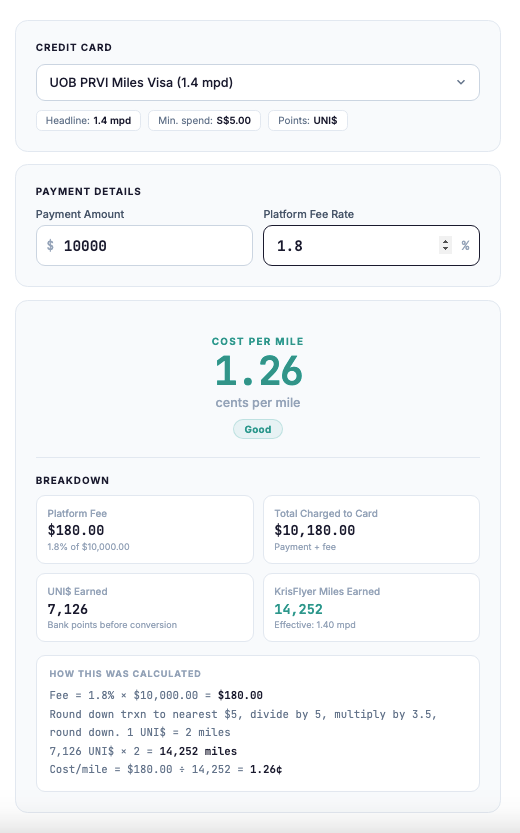Click the Payment Amount input field

click(x=144, y=245)
